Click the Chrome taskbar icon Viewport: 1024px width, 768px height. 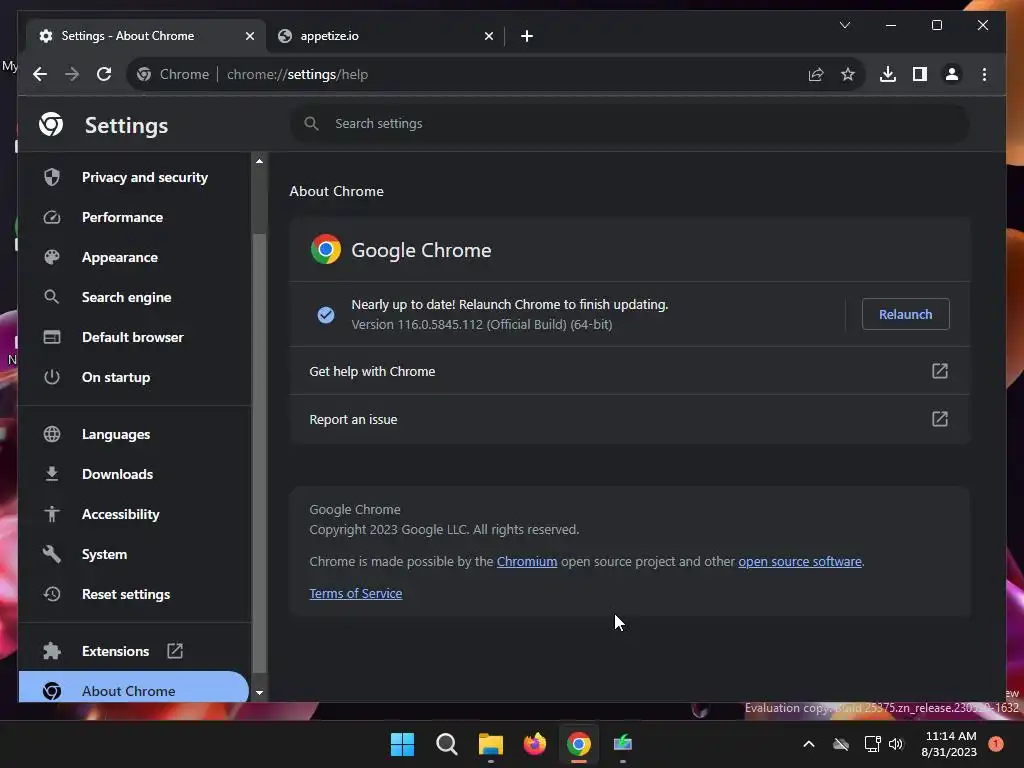click(579, 744)
